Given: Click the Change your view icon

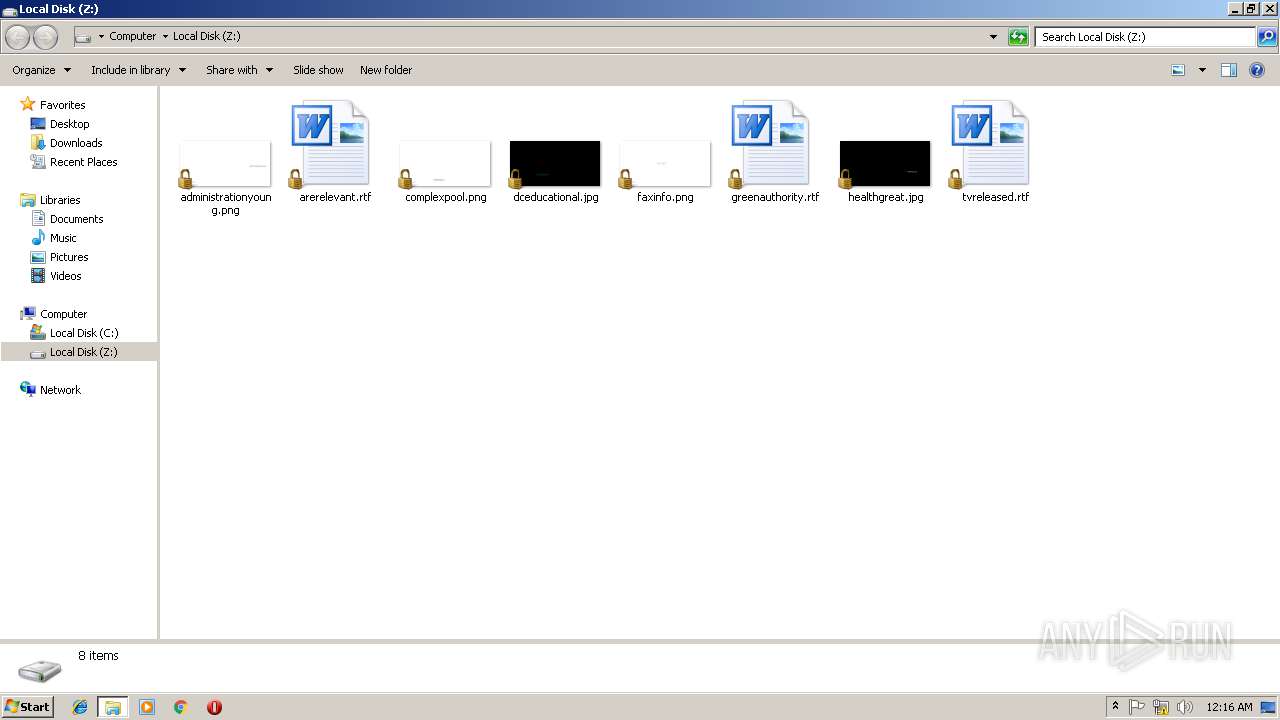Looking at the screenshot, I should click(x=1178, y=70).
